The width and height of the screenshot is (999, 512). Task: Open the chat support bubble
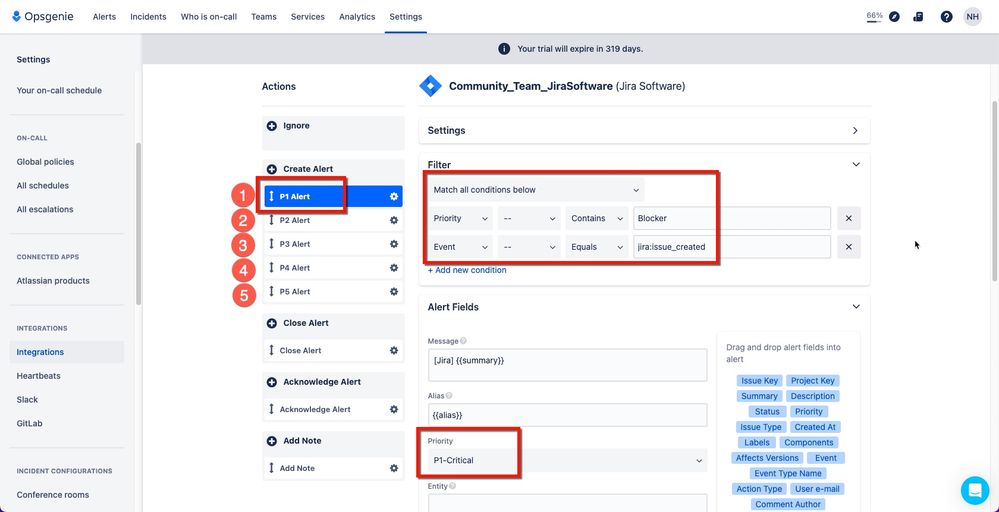(x=975, y=490)
